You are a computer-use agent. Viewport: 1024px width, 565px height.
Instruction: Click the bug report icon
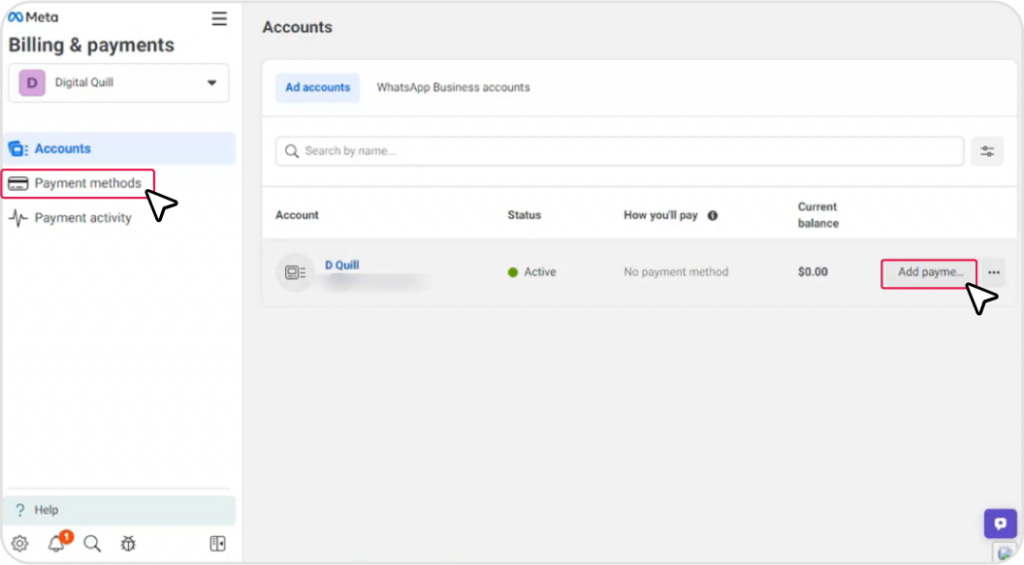pyautogui.click(x=128, y=544)
